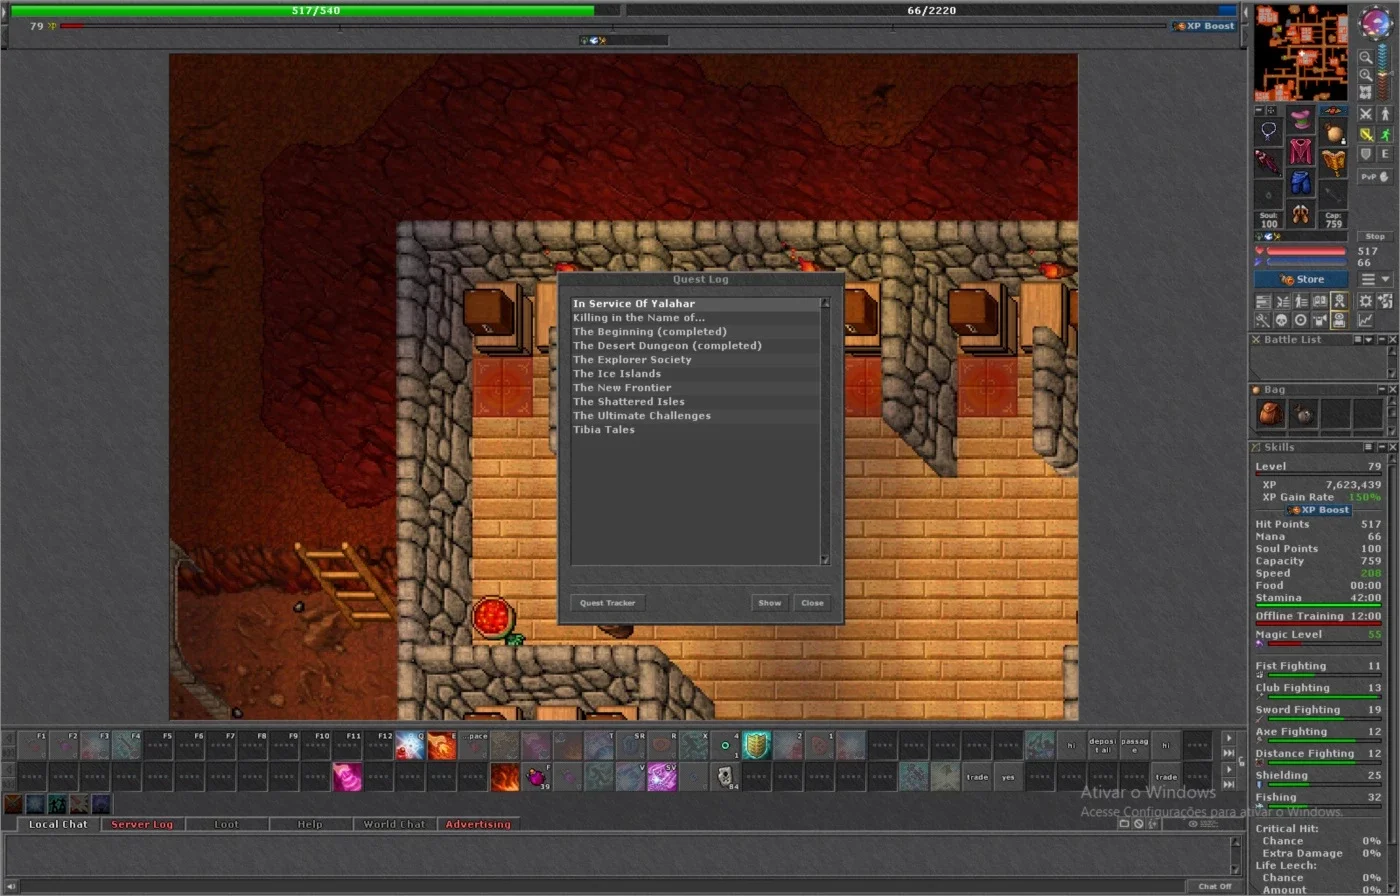The width and height of the screenshot is (1400, 896).
Task: Use the mana potion hotkey F
Action: click(x=537, y=777)
